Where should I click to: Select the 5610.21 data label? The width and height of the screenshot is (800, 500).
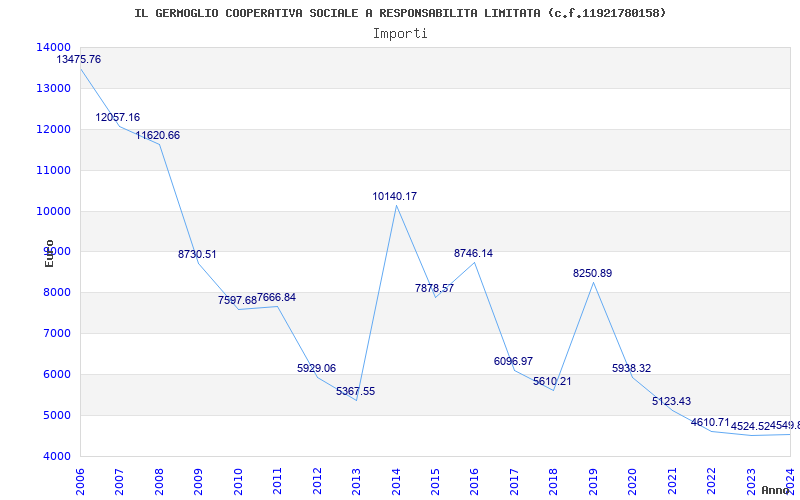tap(553, 381)
